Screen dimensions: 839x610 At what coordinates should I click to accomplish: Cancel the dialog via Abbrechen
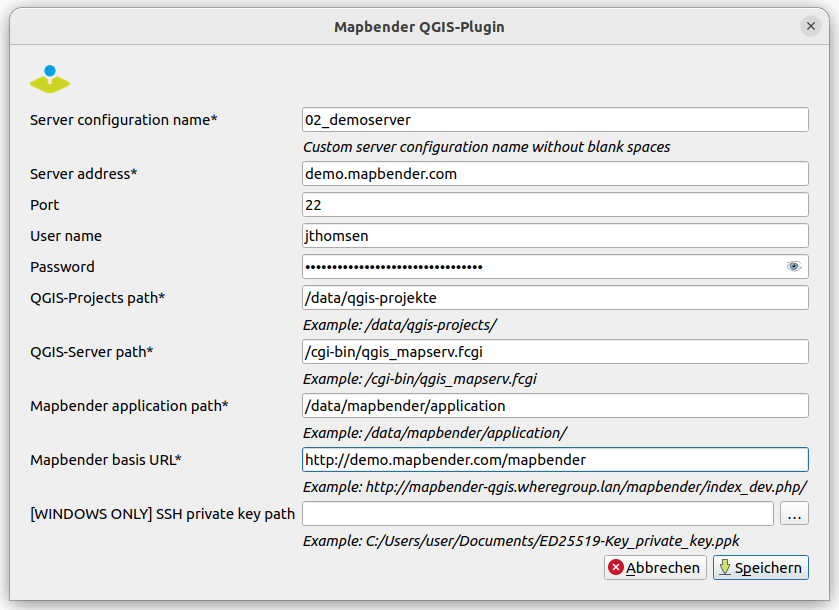(654, 567)
